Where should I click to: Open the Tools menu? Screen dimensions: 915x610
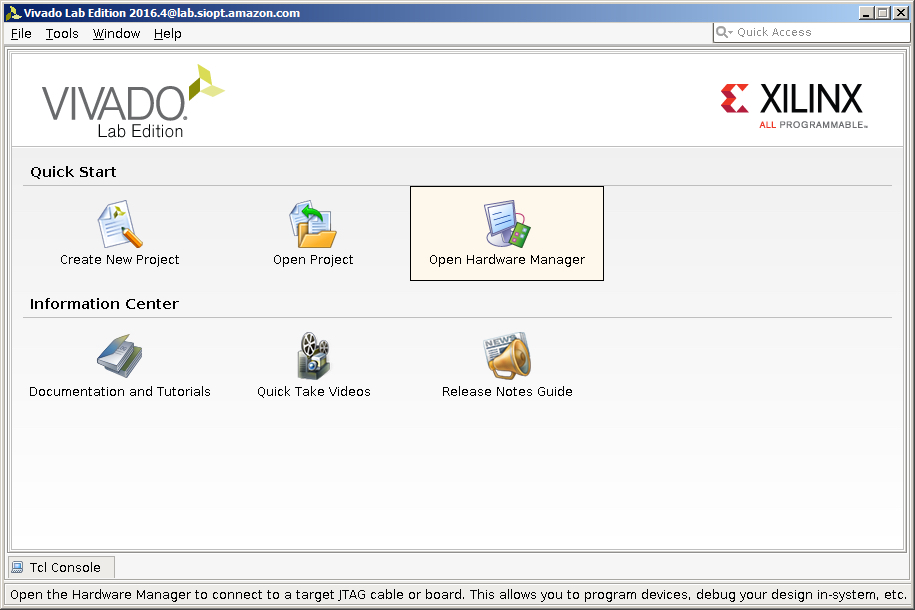pos(62,34)
